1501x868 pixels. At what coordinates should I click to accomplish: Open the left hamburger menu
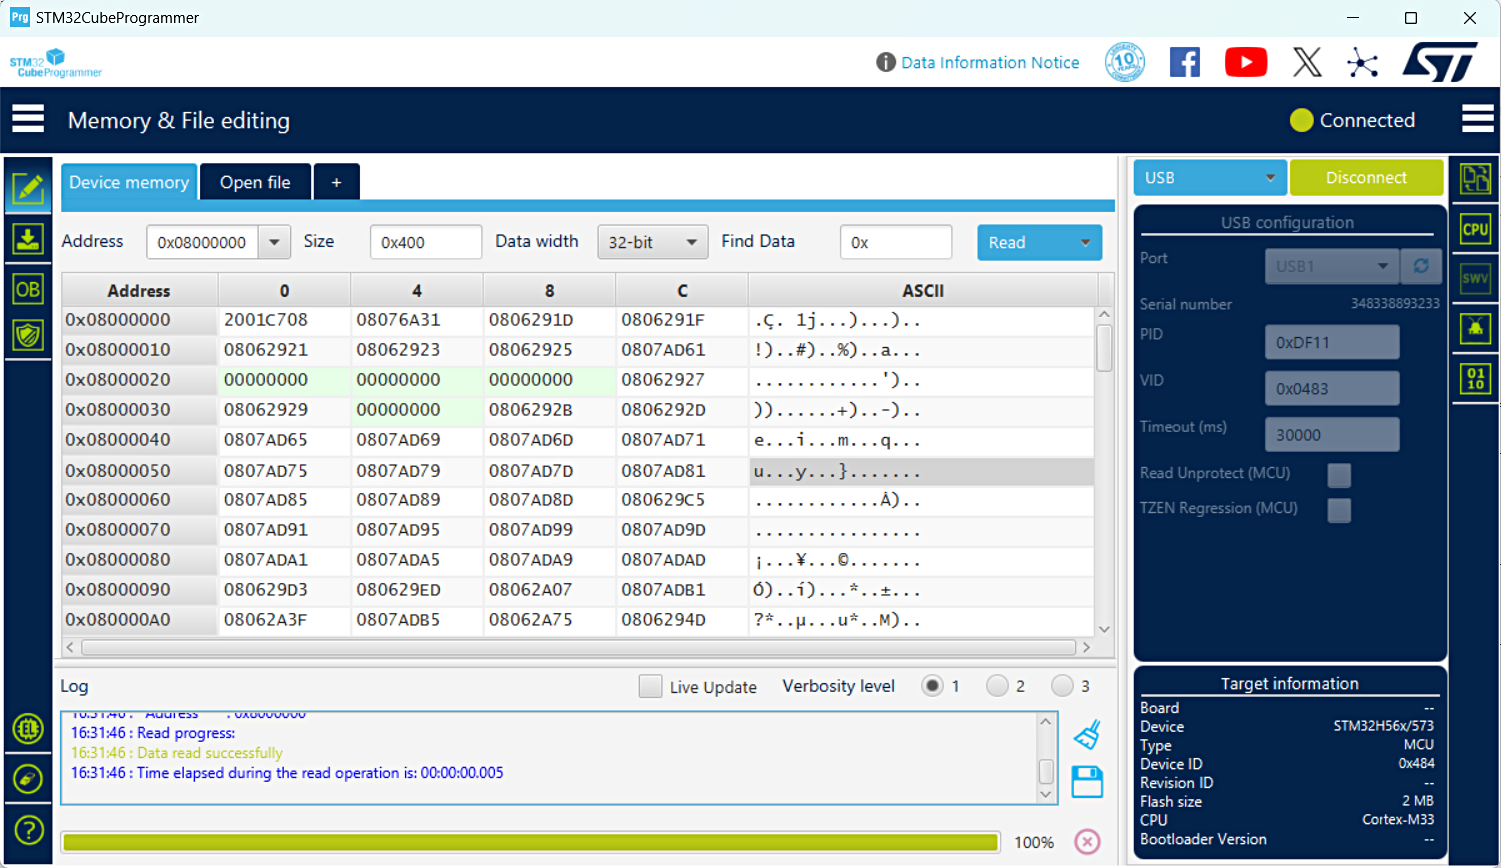pos(28,119)
